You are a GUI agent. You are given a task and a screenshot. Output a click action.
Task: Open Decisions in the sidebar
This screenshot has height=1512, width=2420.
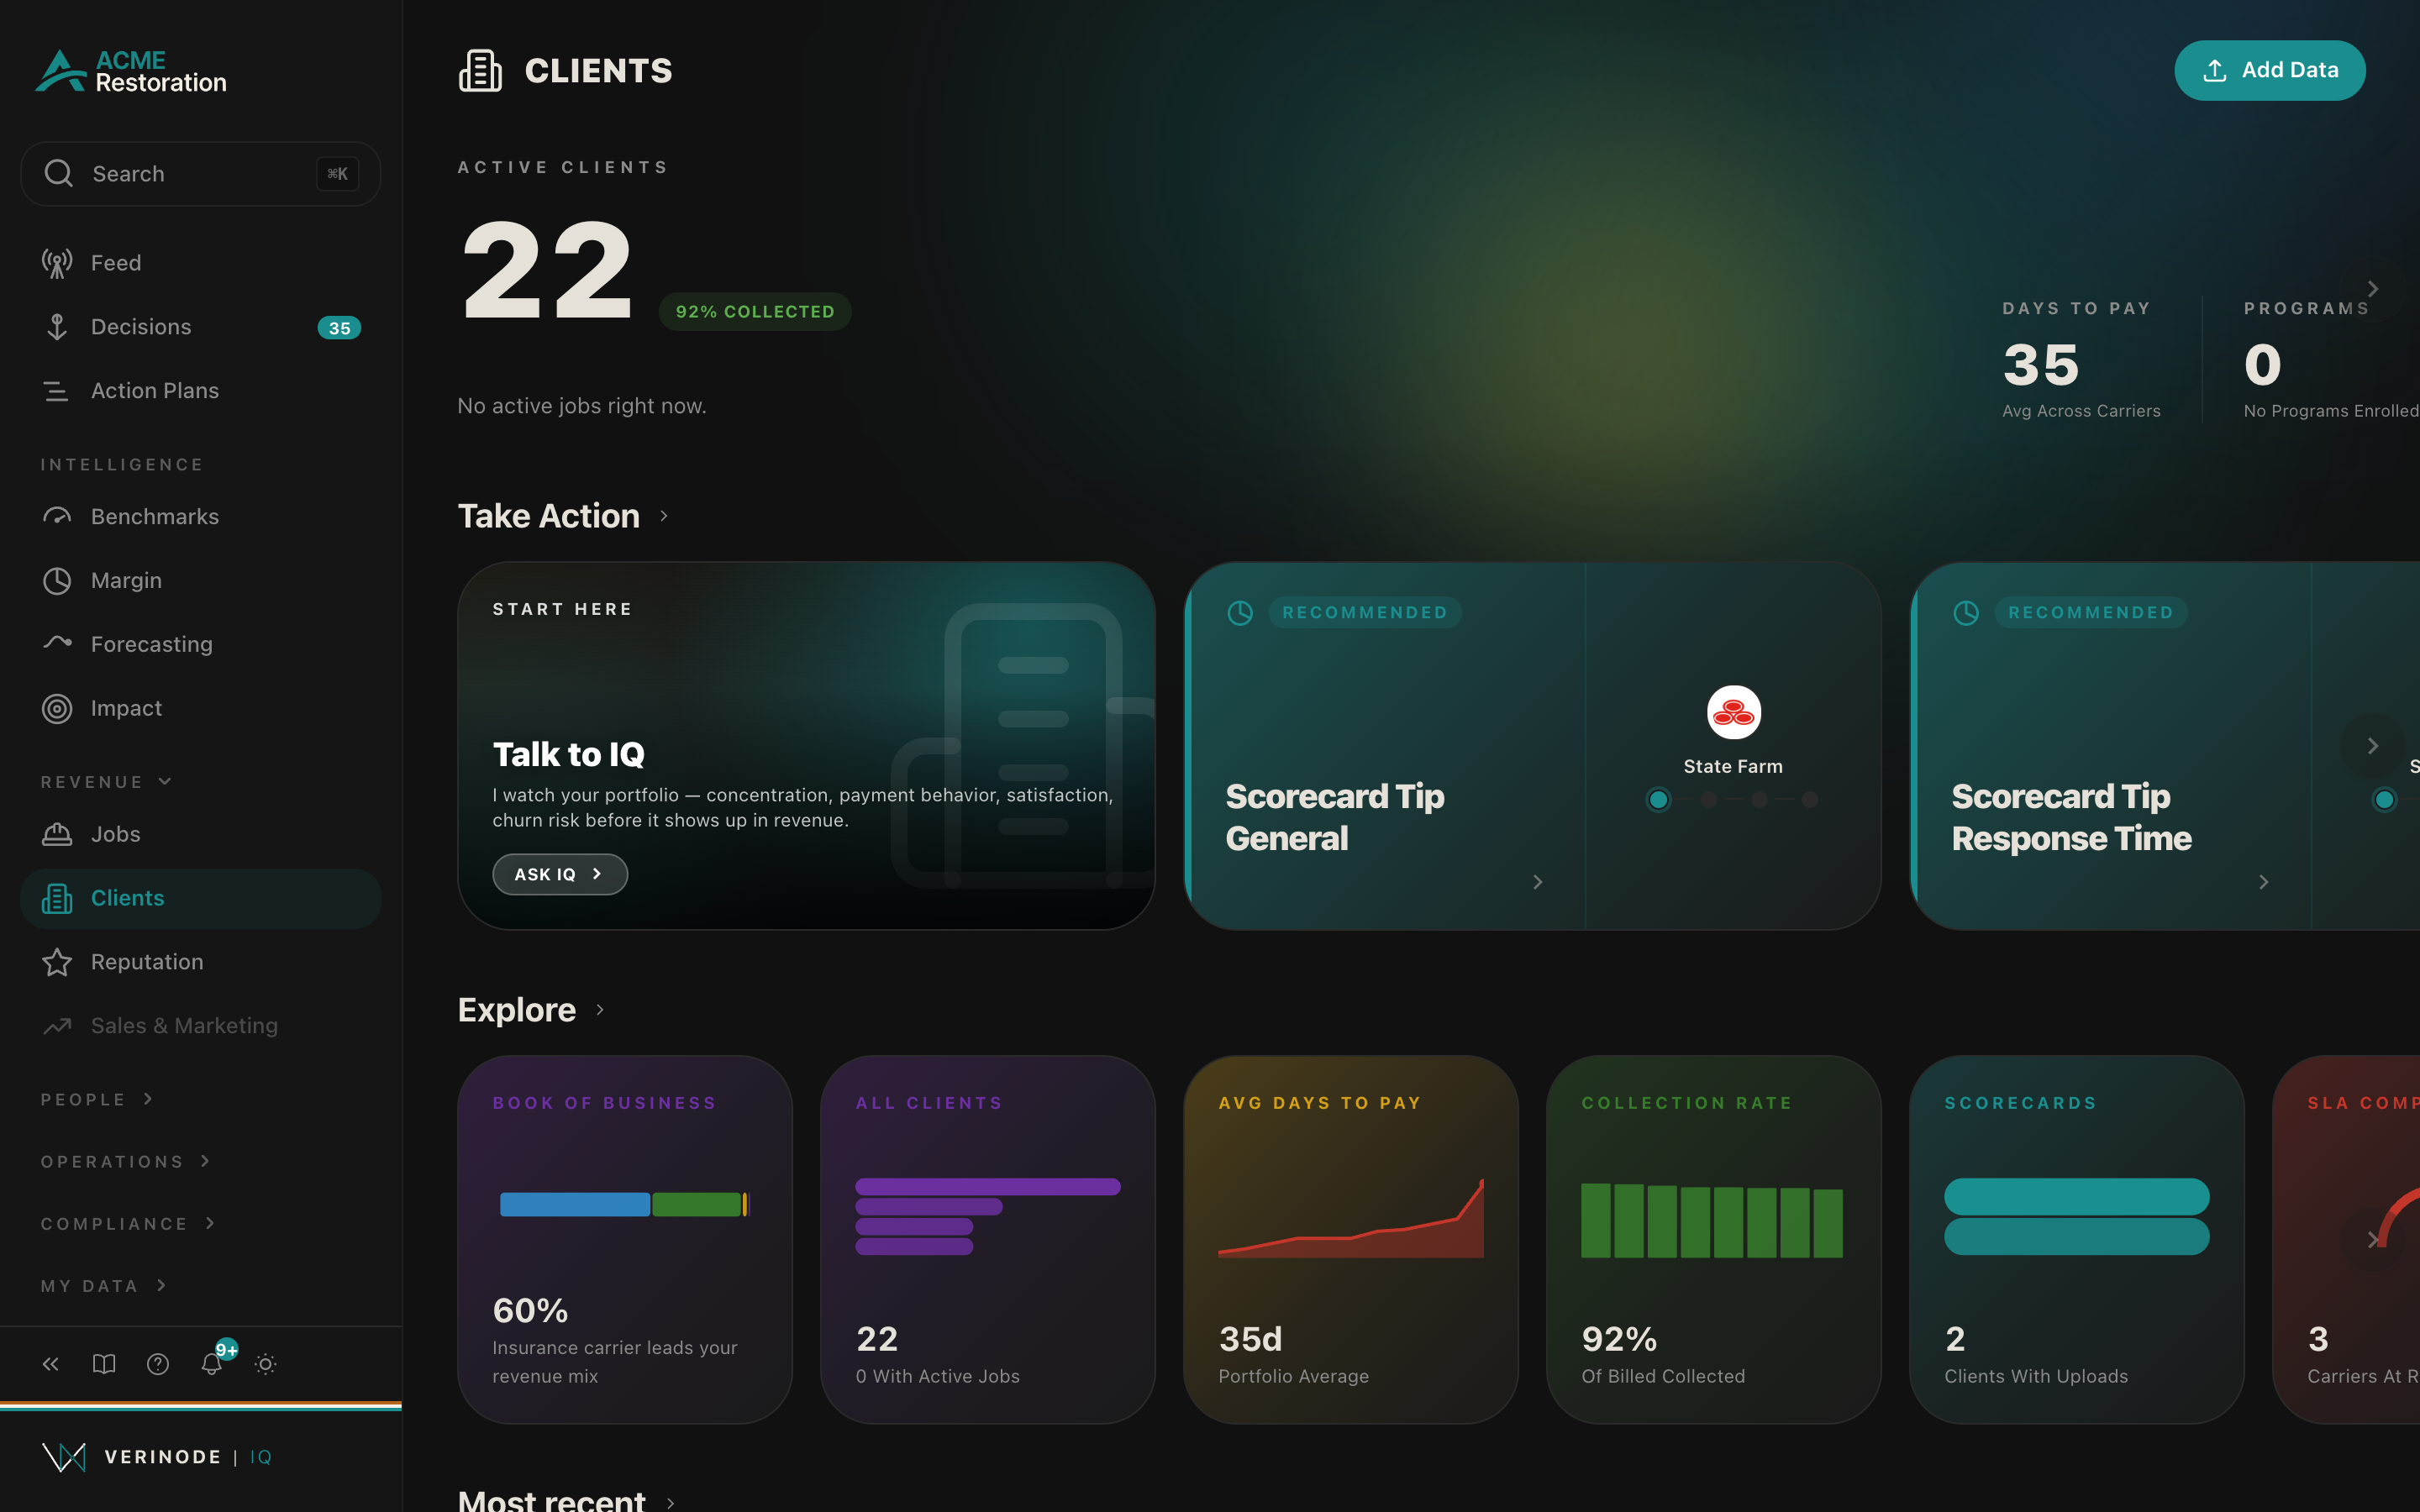pyautogui.click(x=200, y=327)
